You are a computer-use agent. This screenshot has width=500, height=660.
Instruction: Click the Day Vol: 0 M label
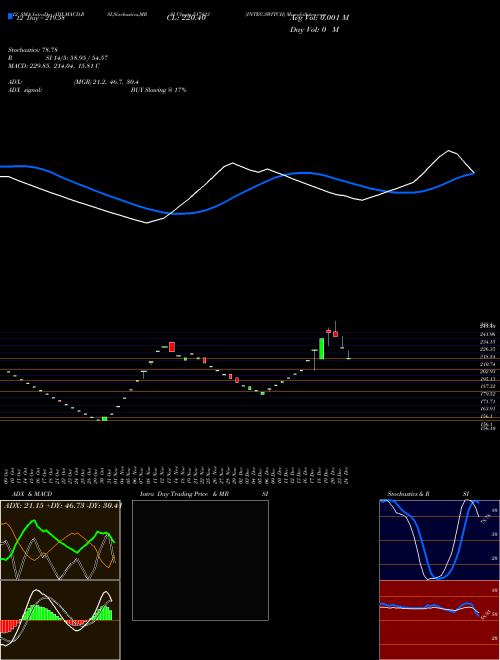pos(314,30)
